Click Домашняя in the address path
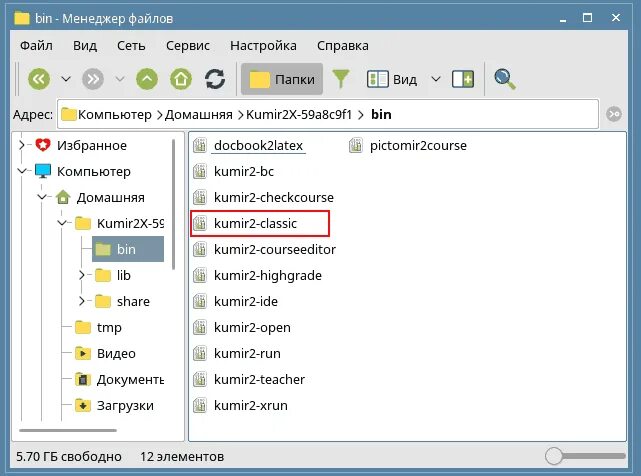Screen dimensions: 641x476 199,115
